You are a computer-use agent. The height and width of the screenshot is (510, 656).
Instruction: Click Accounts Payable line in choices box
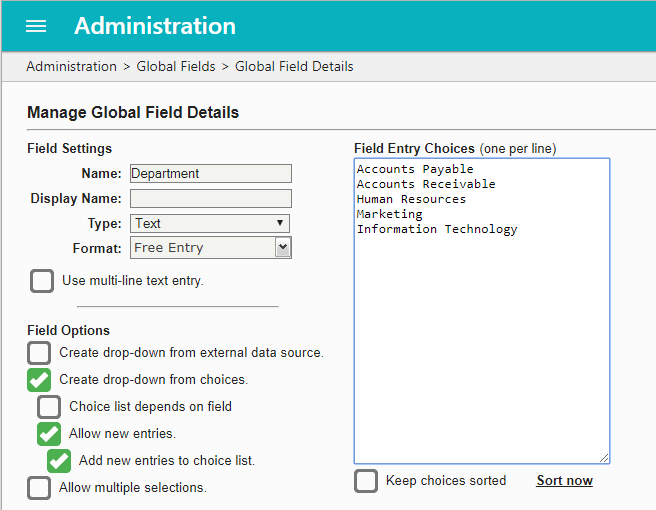[415, 169]
